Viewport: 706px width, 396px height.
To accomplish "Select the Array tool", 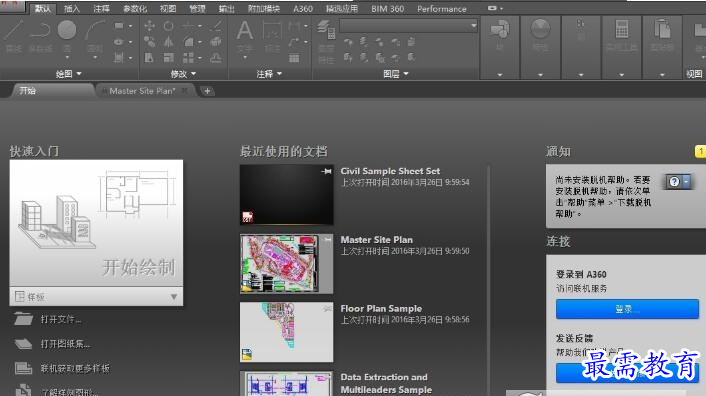I will click(188, 58).
